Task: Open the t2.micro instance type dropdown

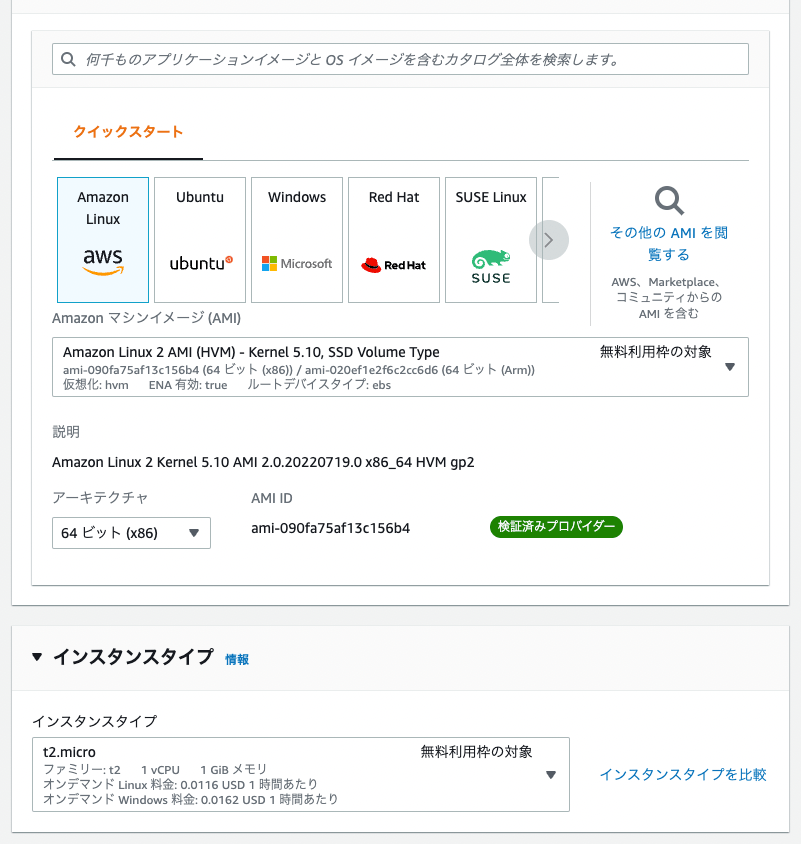Action: tap(301, 775)
